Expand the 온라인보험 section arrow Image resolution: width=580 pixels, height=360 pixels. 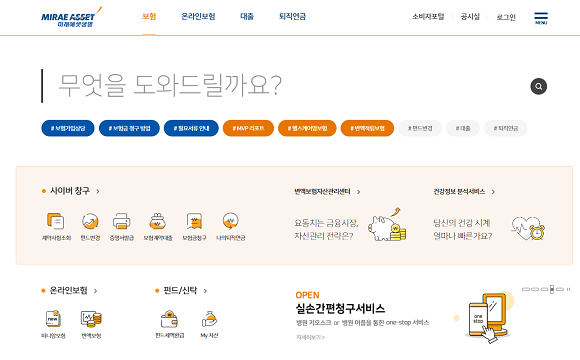pyautogui.click(x=95, y=291)
